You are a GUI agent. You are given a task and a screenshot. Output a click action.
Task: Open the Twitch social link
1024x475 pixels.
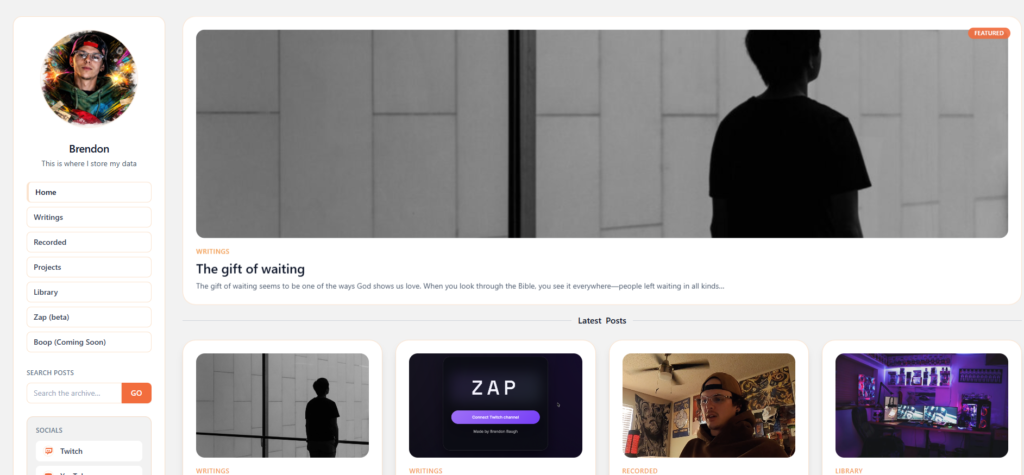[89, 451]
